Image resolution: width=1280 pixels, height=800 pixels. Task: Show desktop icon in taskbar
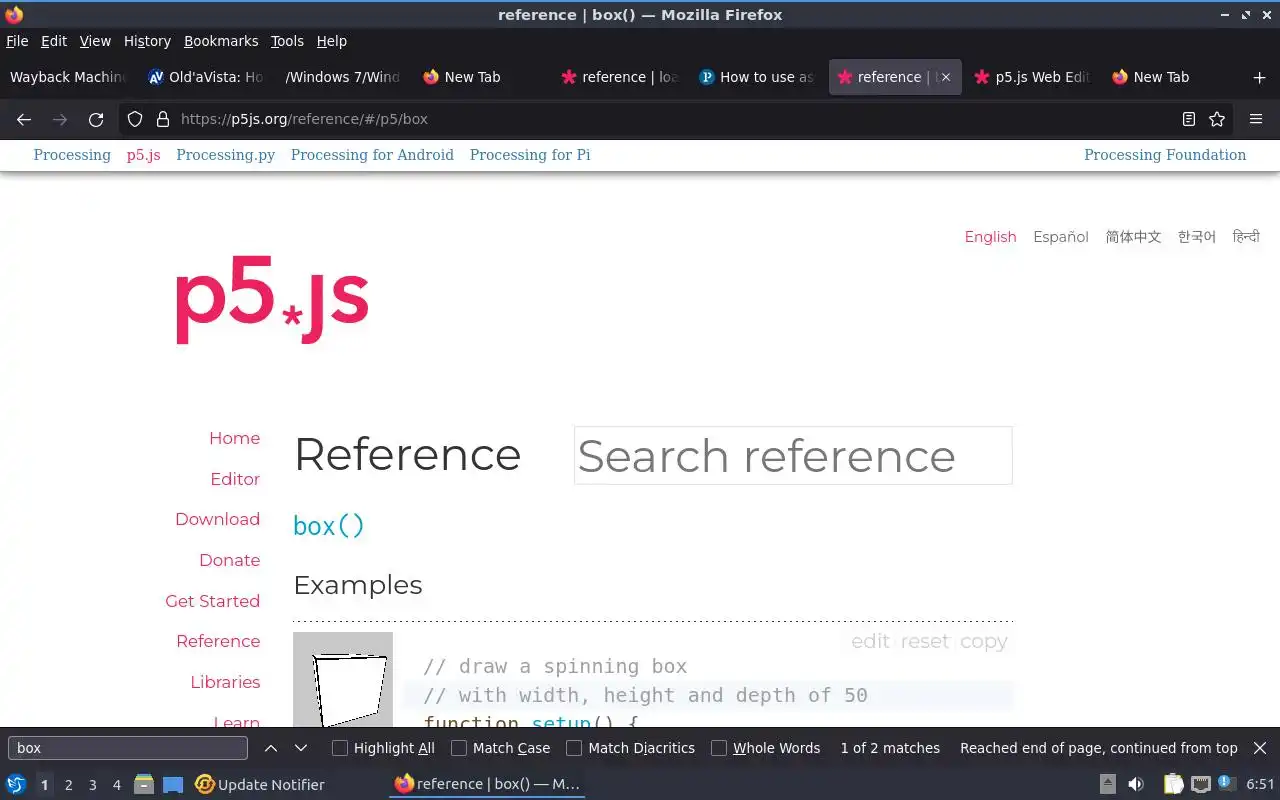click(x=173, y=784)
